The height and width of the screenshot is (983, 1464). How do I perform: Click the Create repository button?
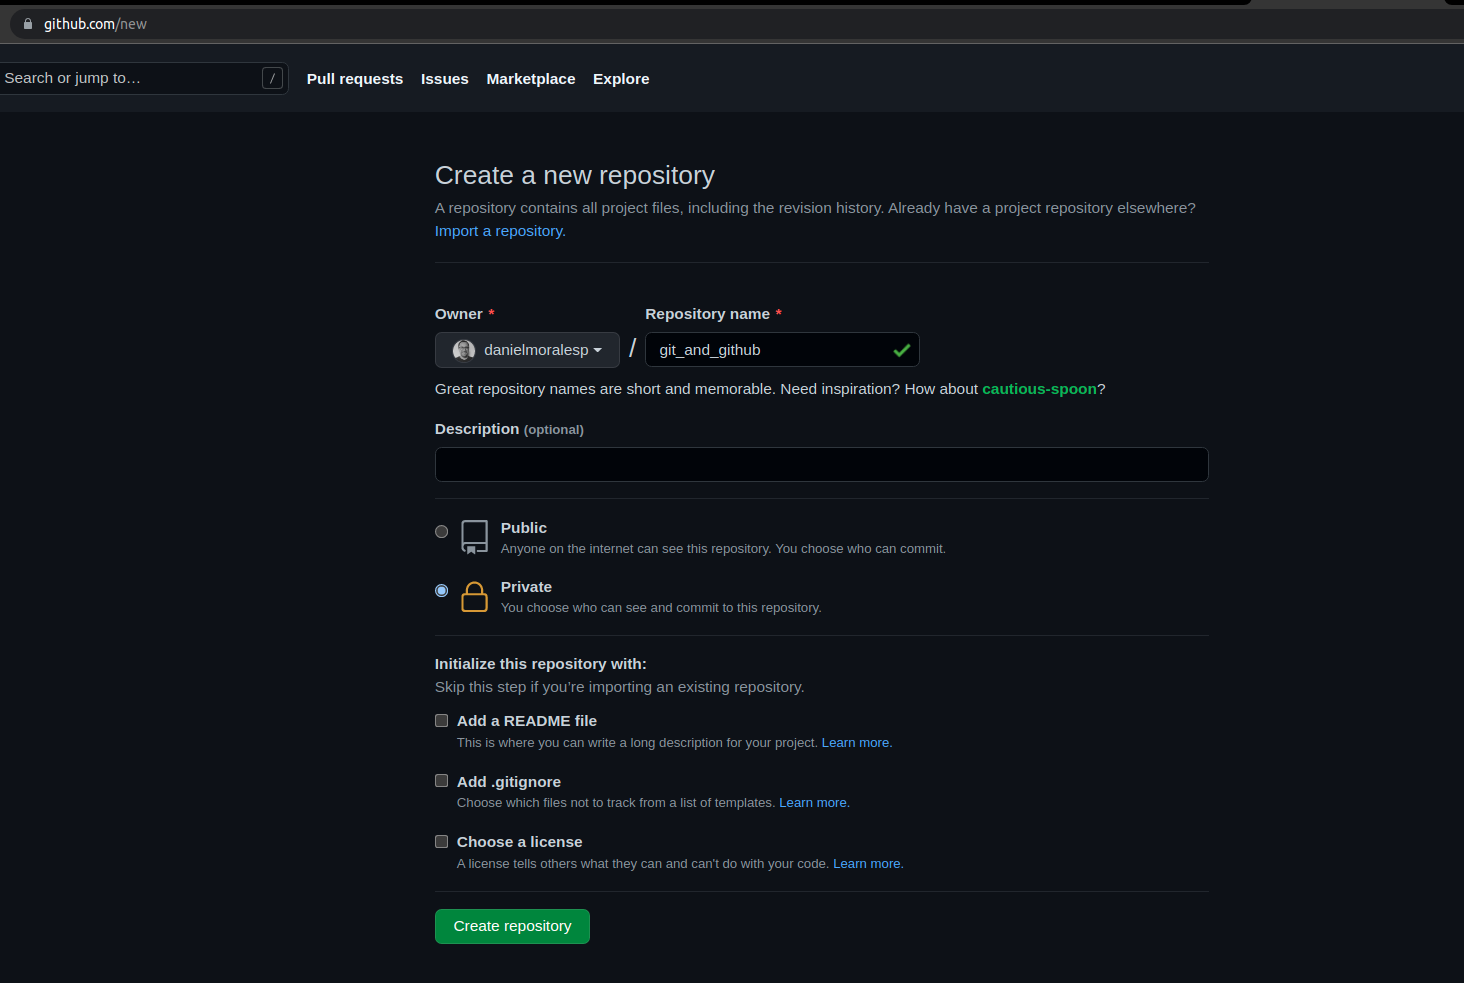[512, 926]
